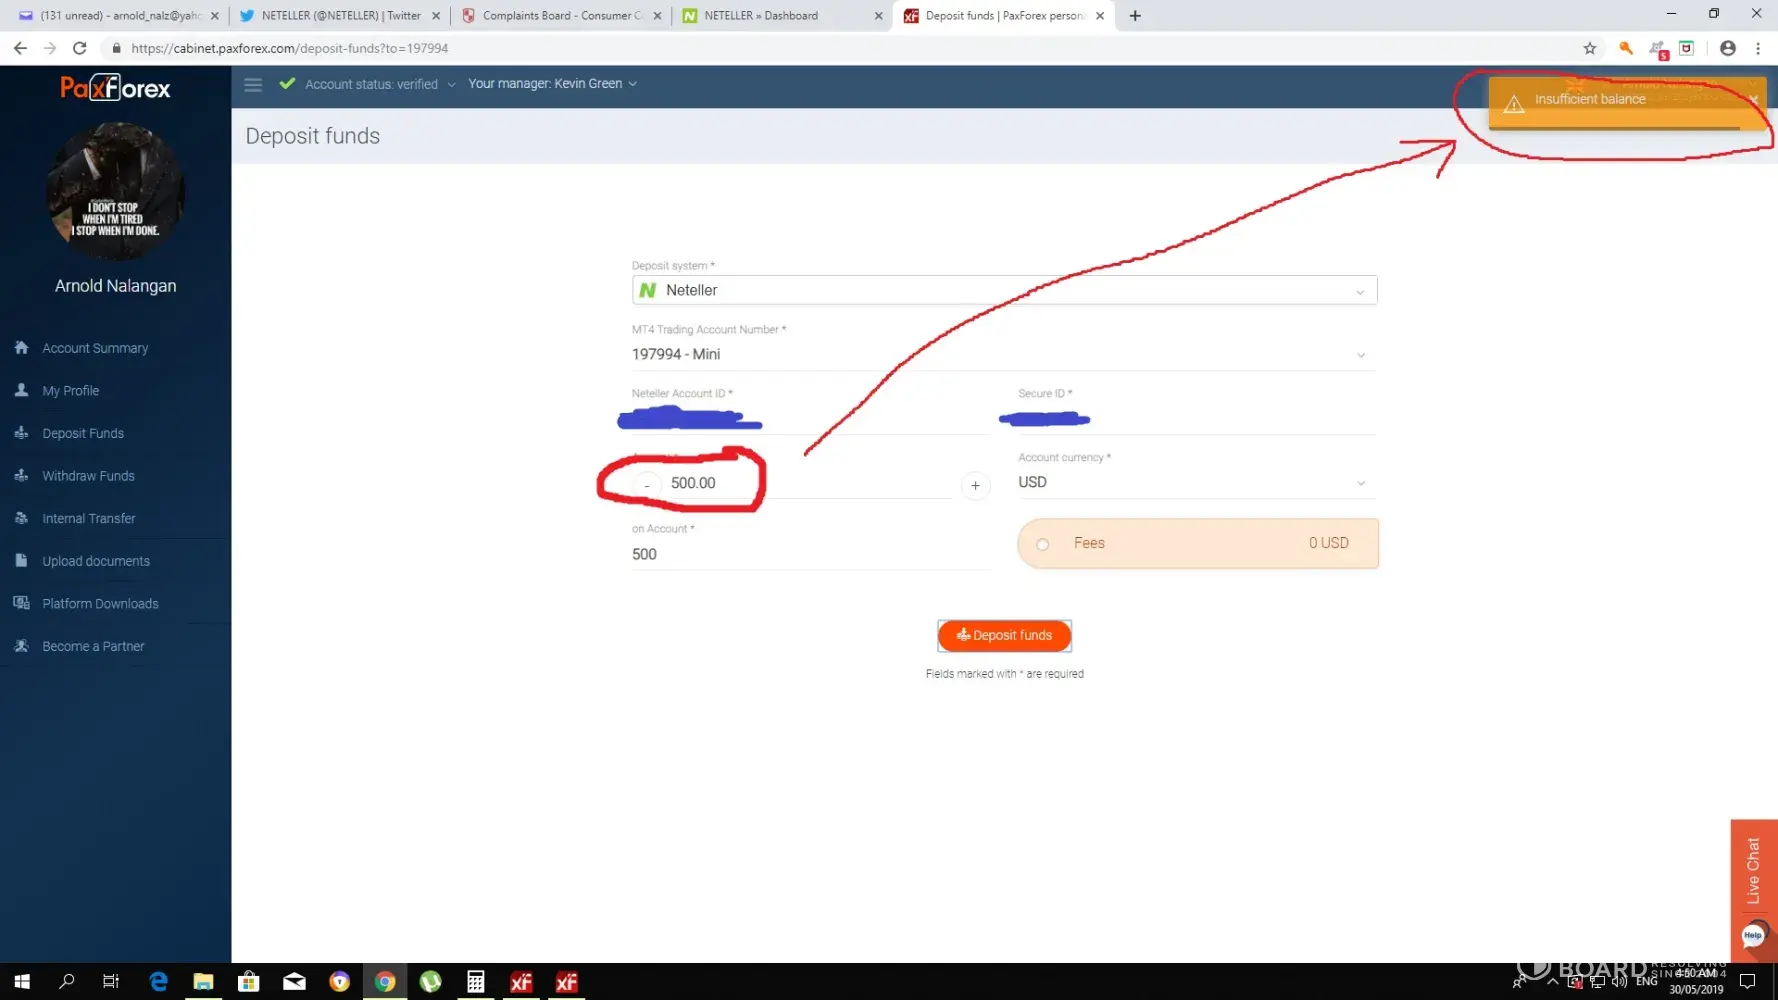Open the purple-and-orange shield app on taskbar
The width and height of the screenshot is (1778, 1000).
(x=340, y=982)
